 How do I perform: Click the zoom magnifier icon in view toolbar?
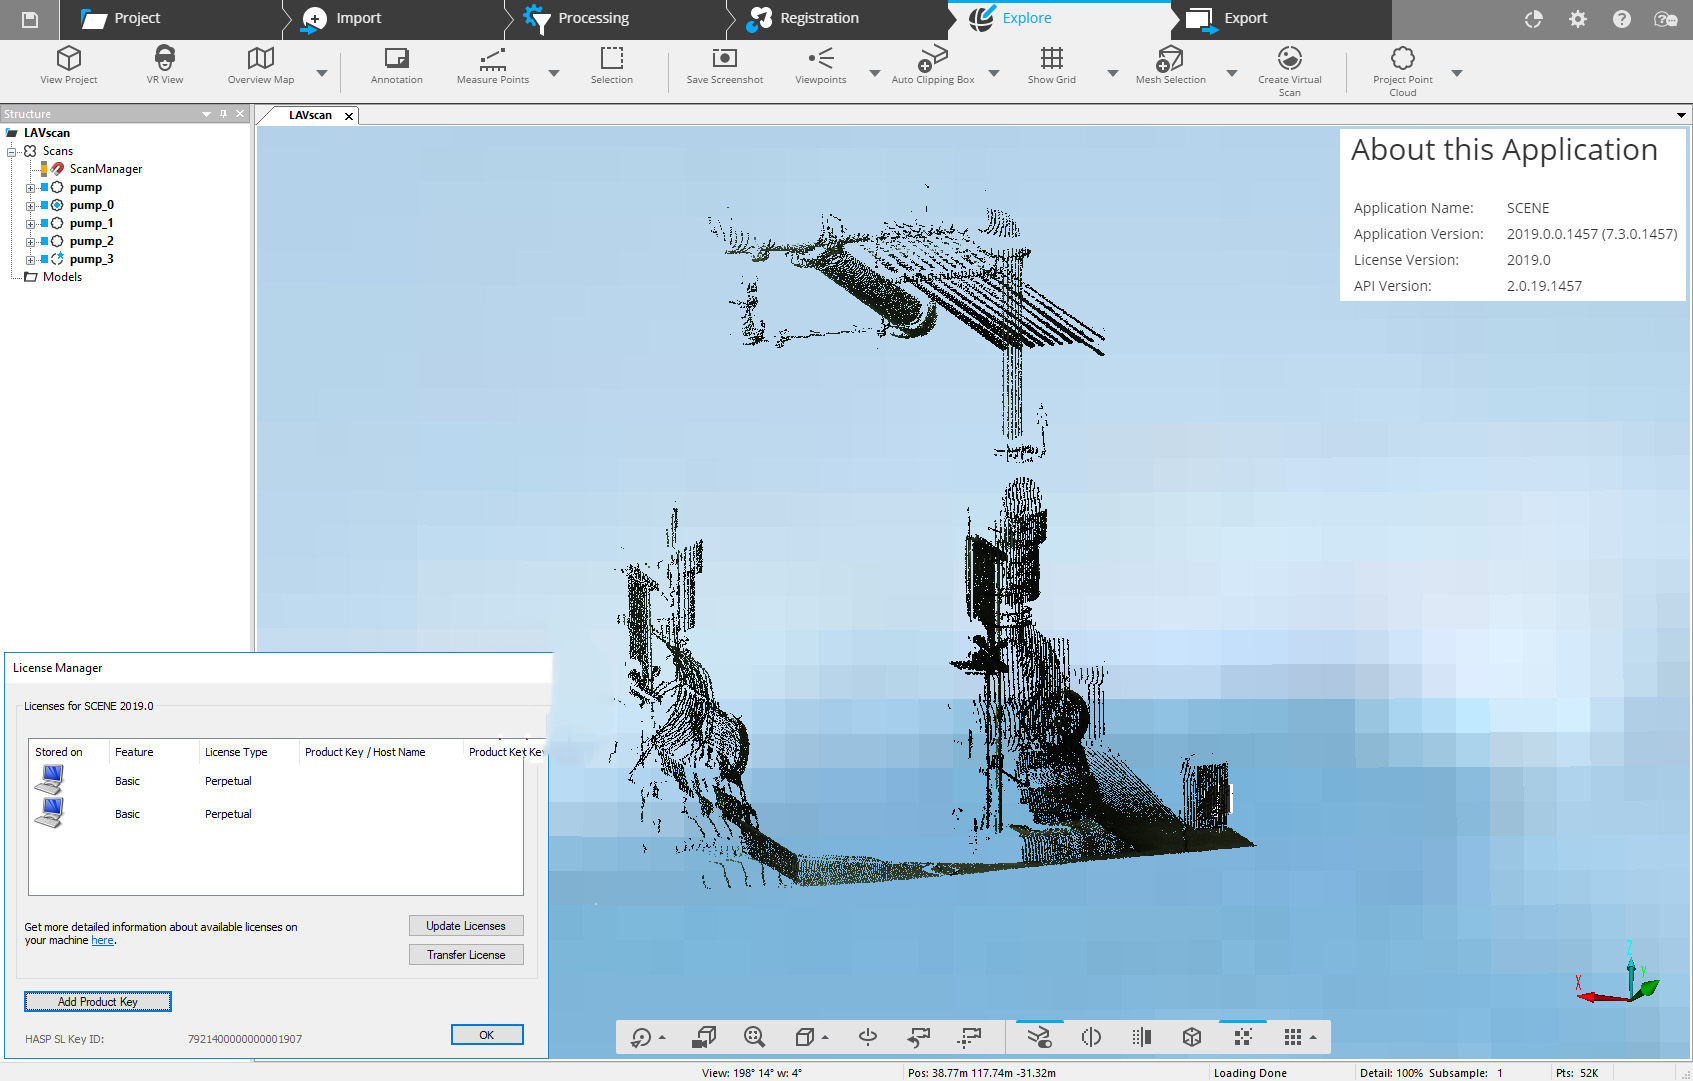tap(754, 1038)
